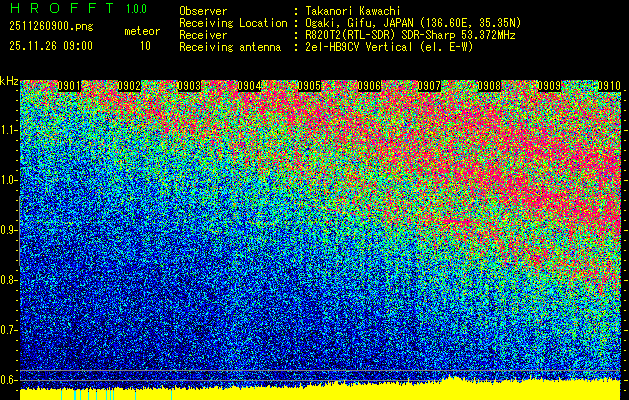The height and width of the screenshot is (400, 629).
Task: Click the 0.9 frequency axis label
Action: [x=9, y=230]
